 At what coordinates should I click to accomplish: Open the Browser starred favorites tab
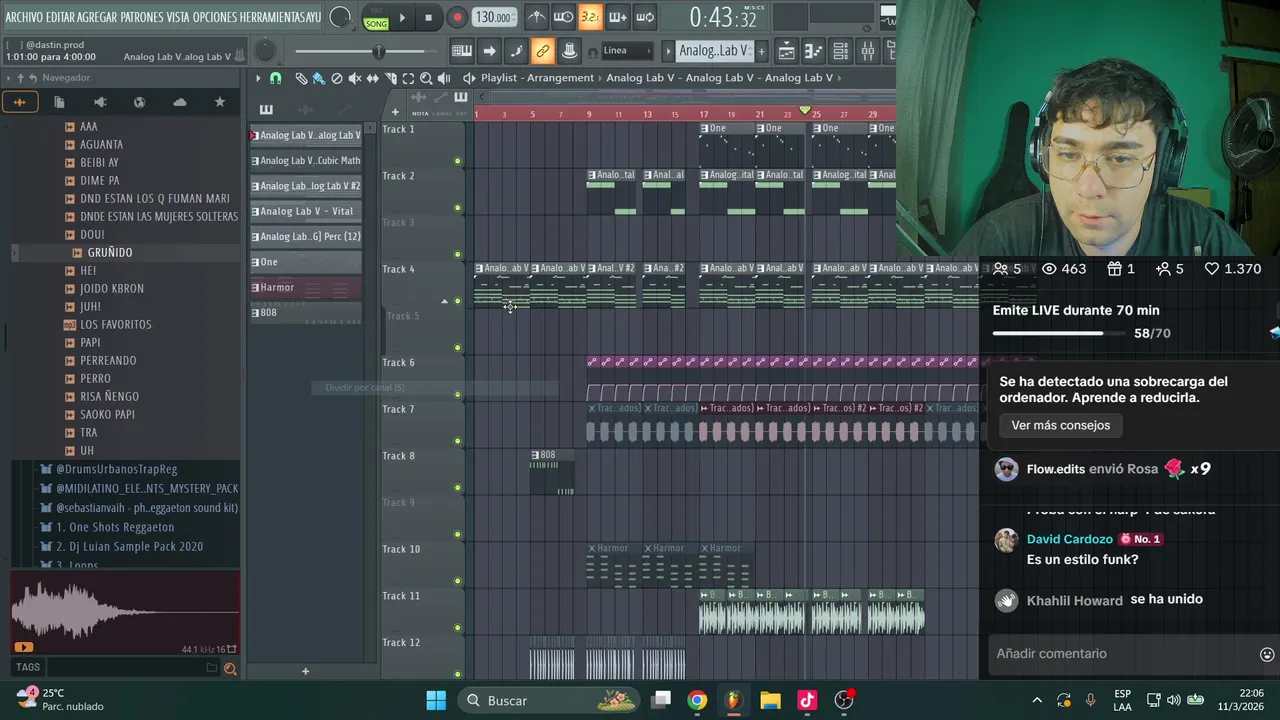(x=220, y=102)
